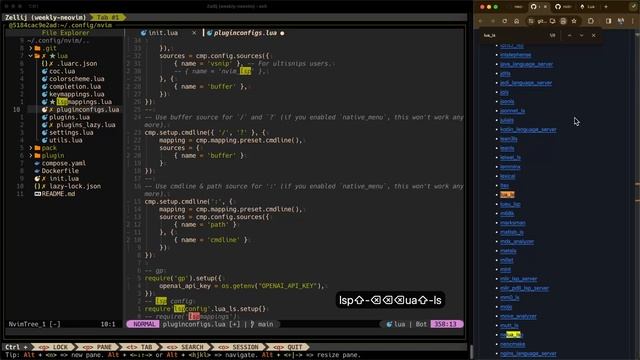640x360 pixels.
Task: Click the JSON braces icon for .luarc.json
Action: pos(44,63)
